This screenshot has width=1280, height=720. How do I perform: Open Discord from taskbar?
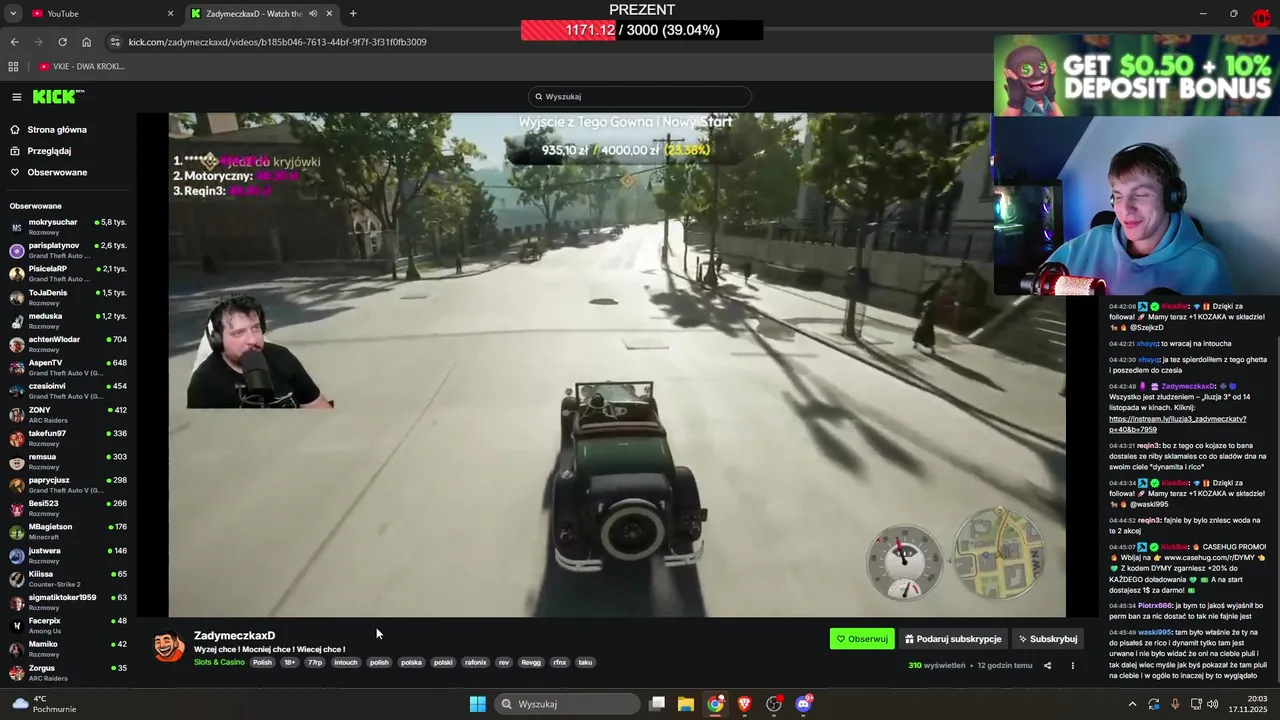pyautogui.click(x=804, y=704)
